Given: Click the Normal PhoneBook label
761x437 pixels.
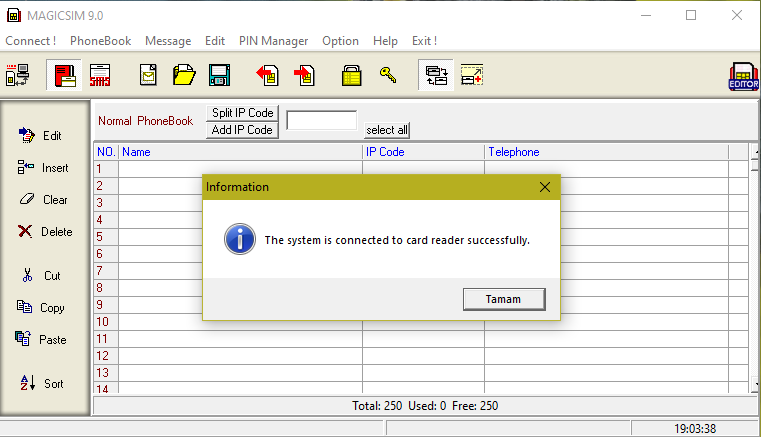Looking at the screenshot, I should [x=146, y=121].
